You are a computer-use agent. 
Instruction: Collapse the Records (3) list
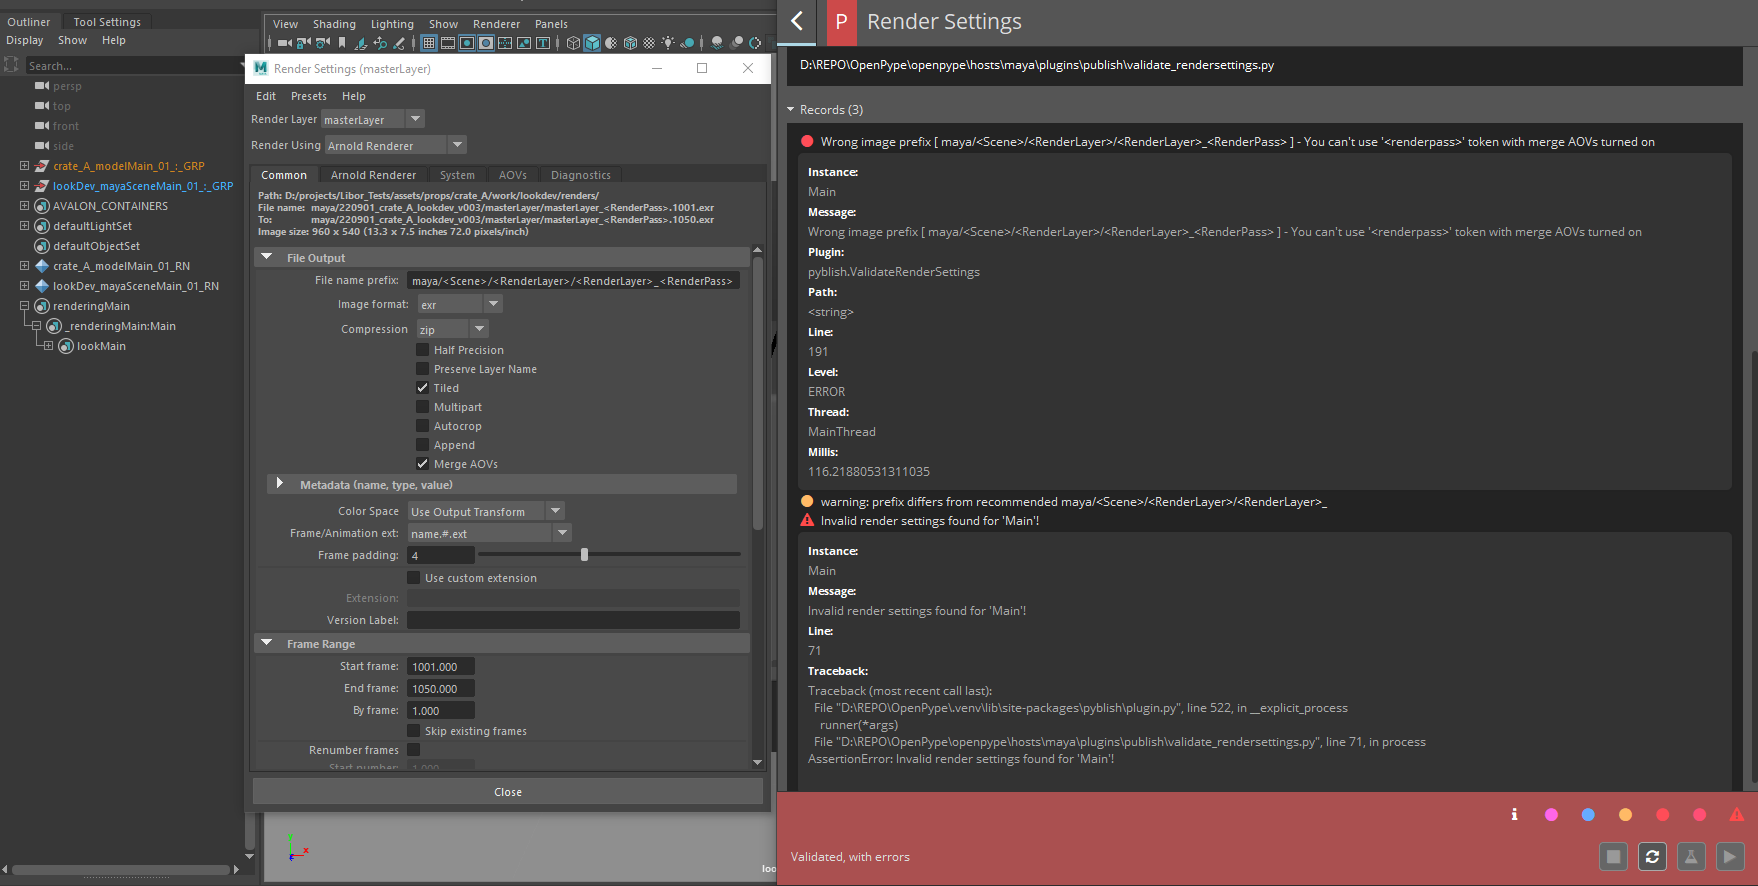point(791,110)
